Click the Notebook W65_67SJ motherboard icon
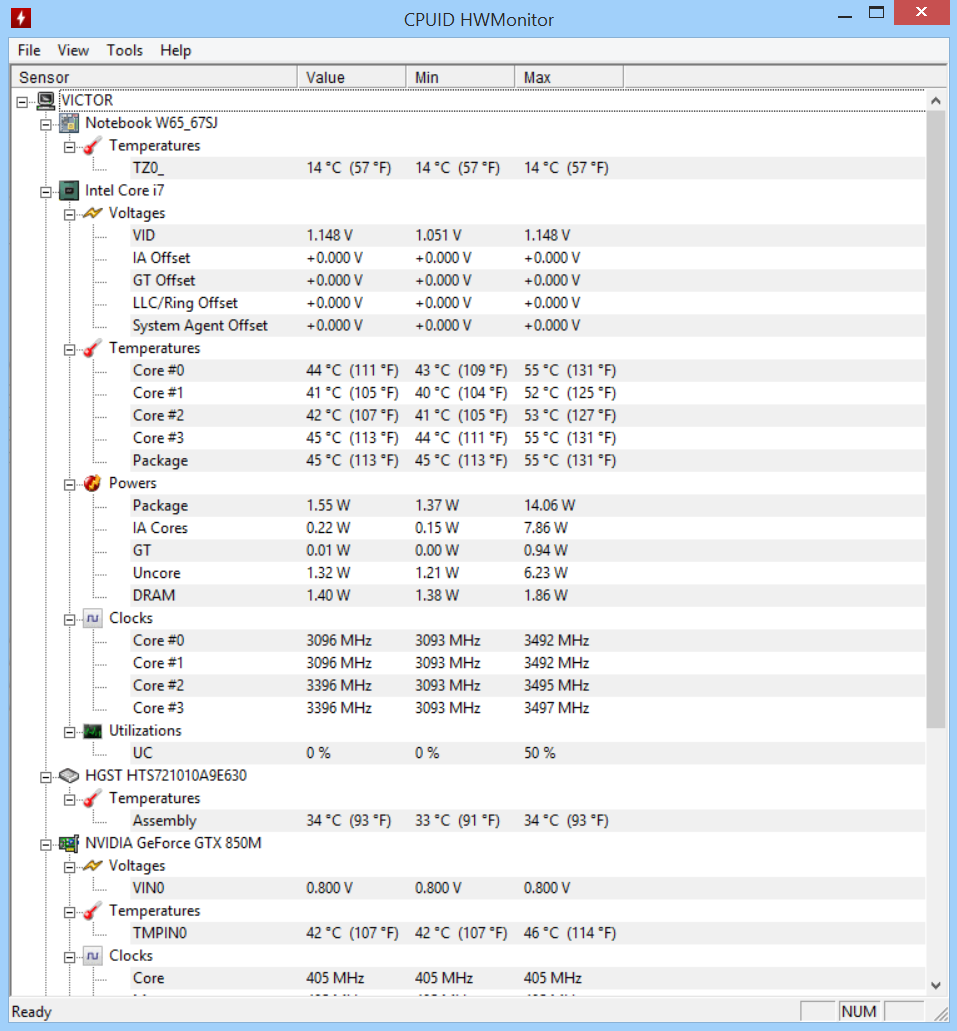 [x=69, y=123]
